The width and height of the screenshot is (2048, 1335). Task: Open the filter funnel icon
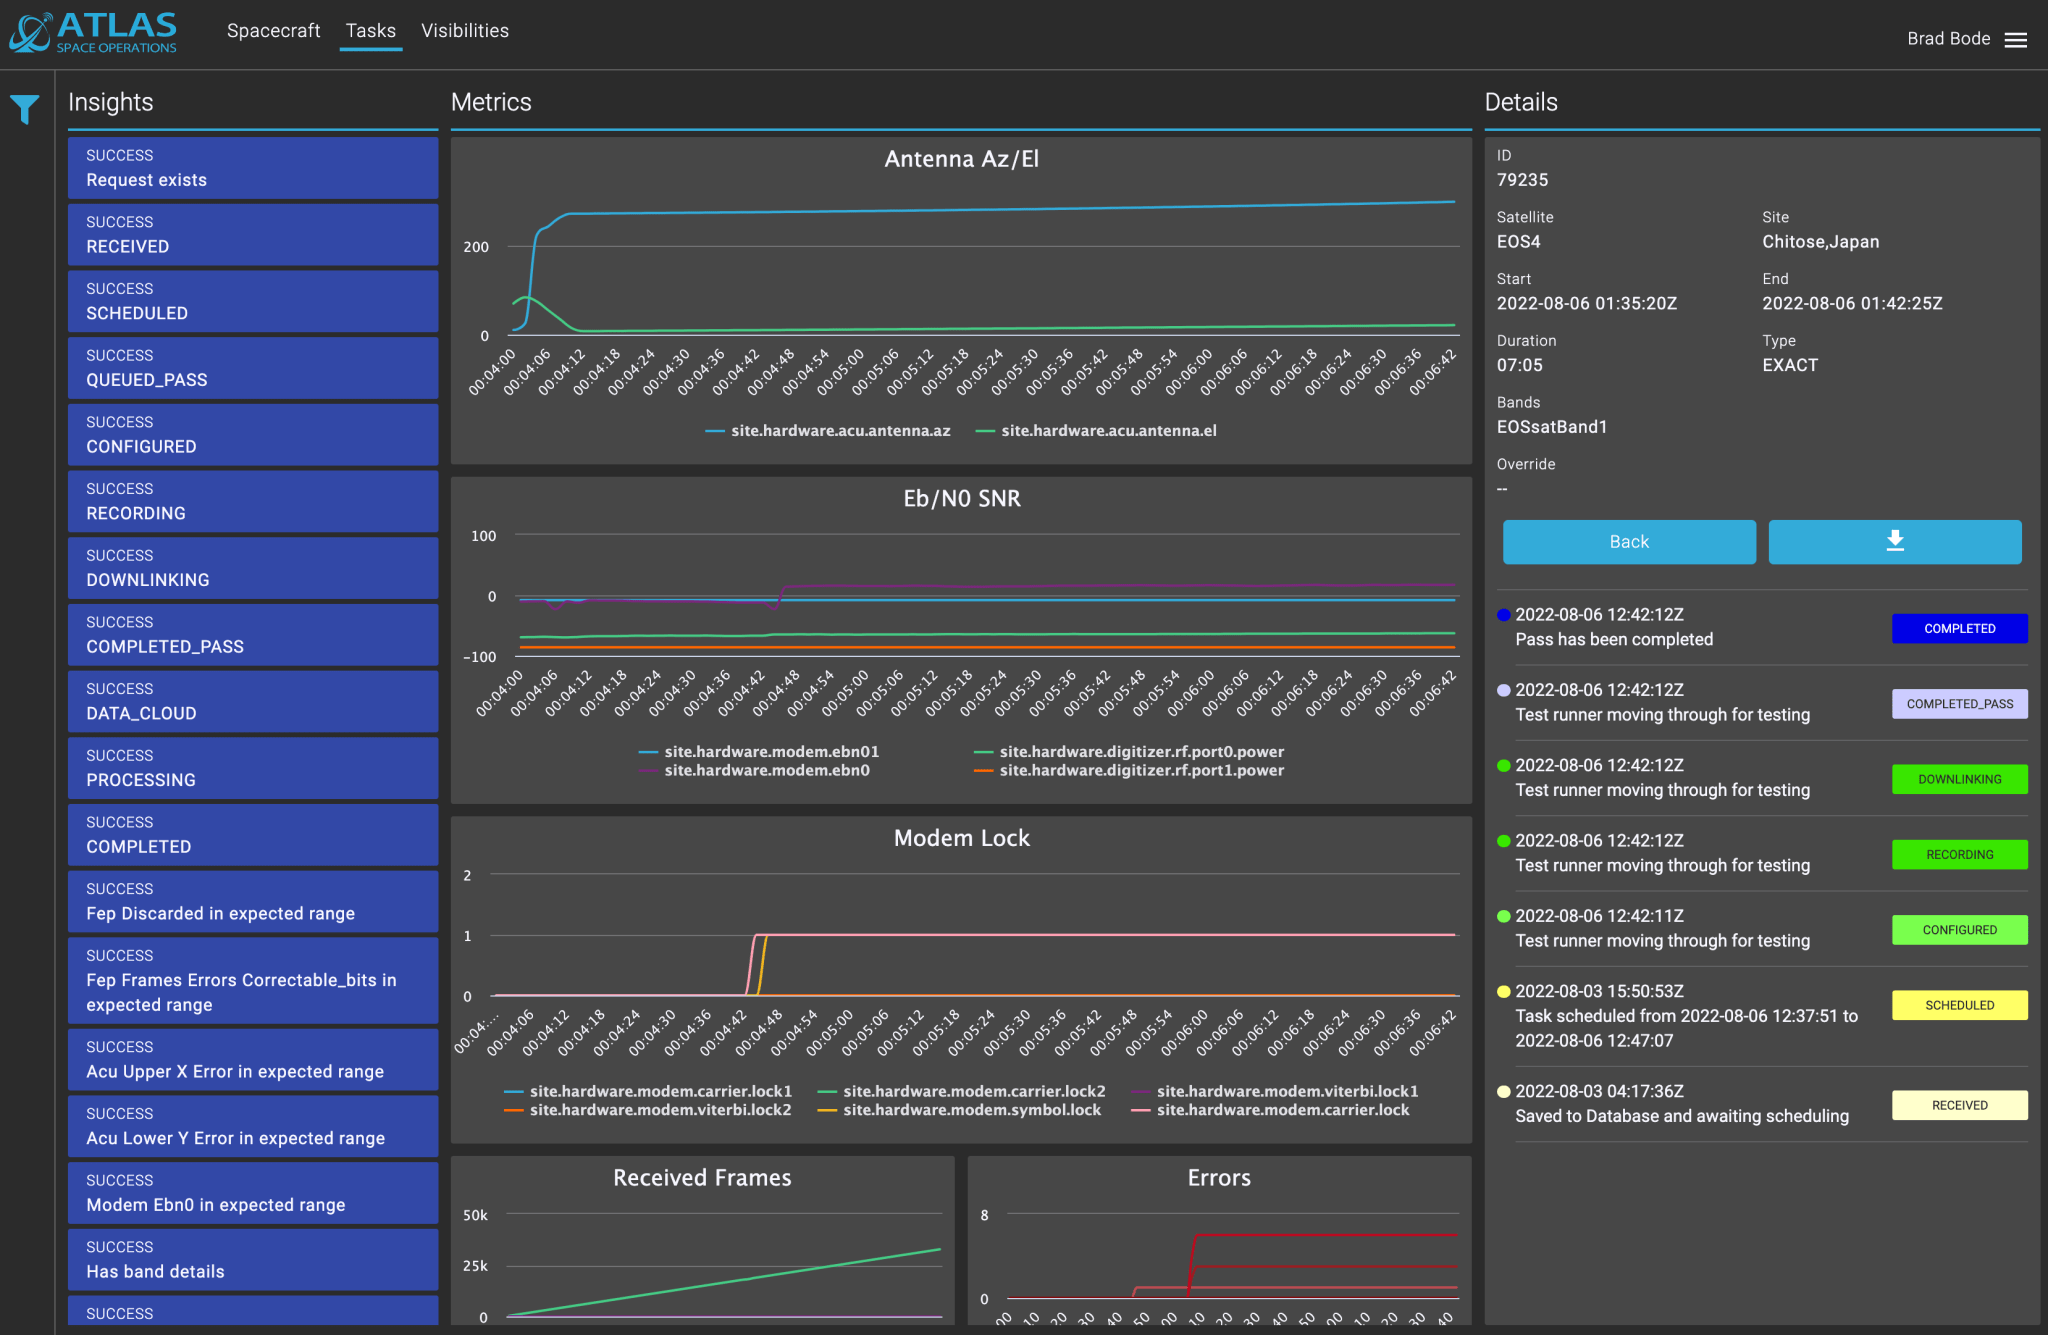pos(24,108)
